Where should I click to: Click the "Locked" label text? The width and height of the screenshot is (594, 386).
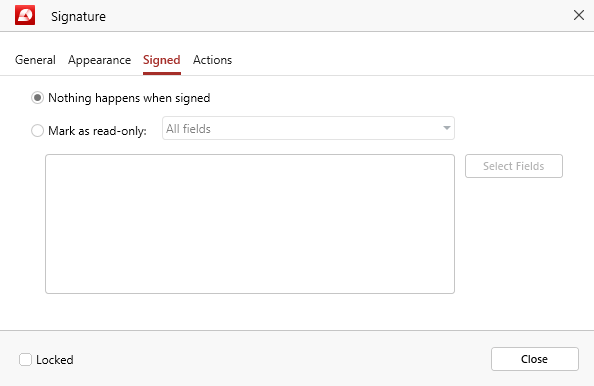55,360
